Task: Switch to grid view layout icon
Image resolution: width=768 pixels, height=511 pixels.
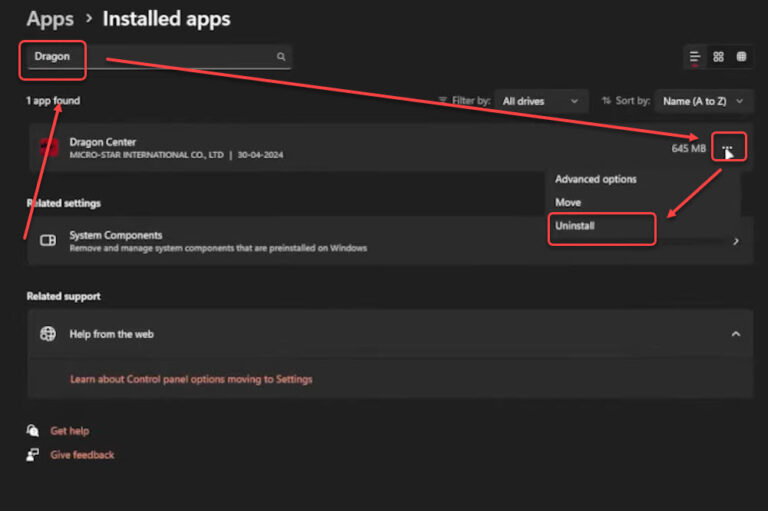Action: pos(718,57)
